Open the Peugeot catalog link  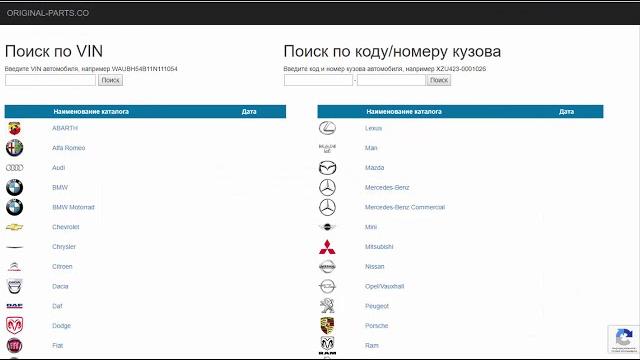click(x=377, y=306)
